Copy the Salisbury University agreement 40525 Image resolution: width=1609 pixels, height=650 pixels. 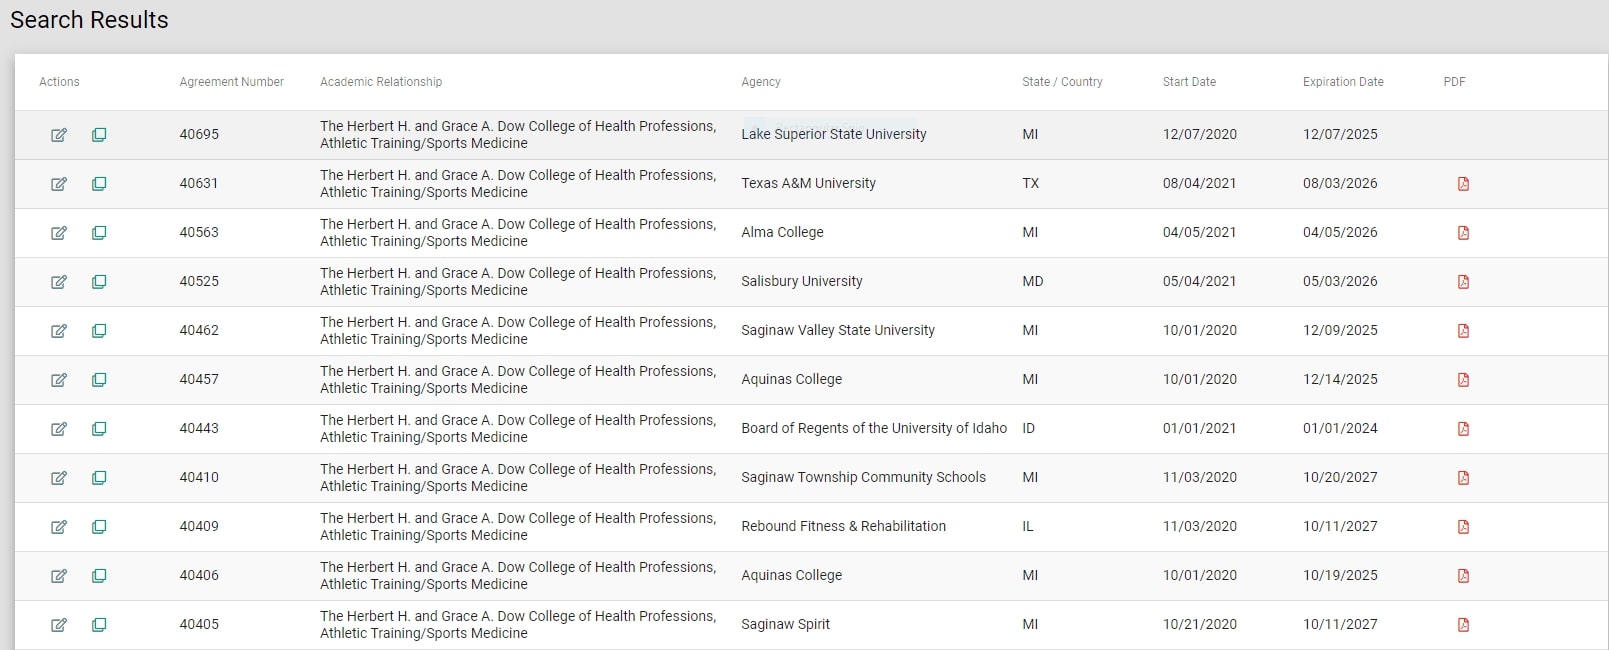[98, 282]
